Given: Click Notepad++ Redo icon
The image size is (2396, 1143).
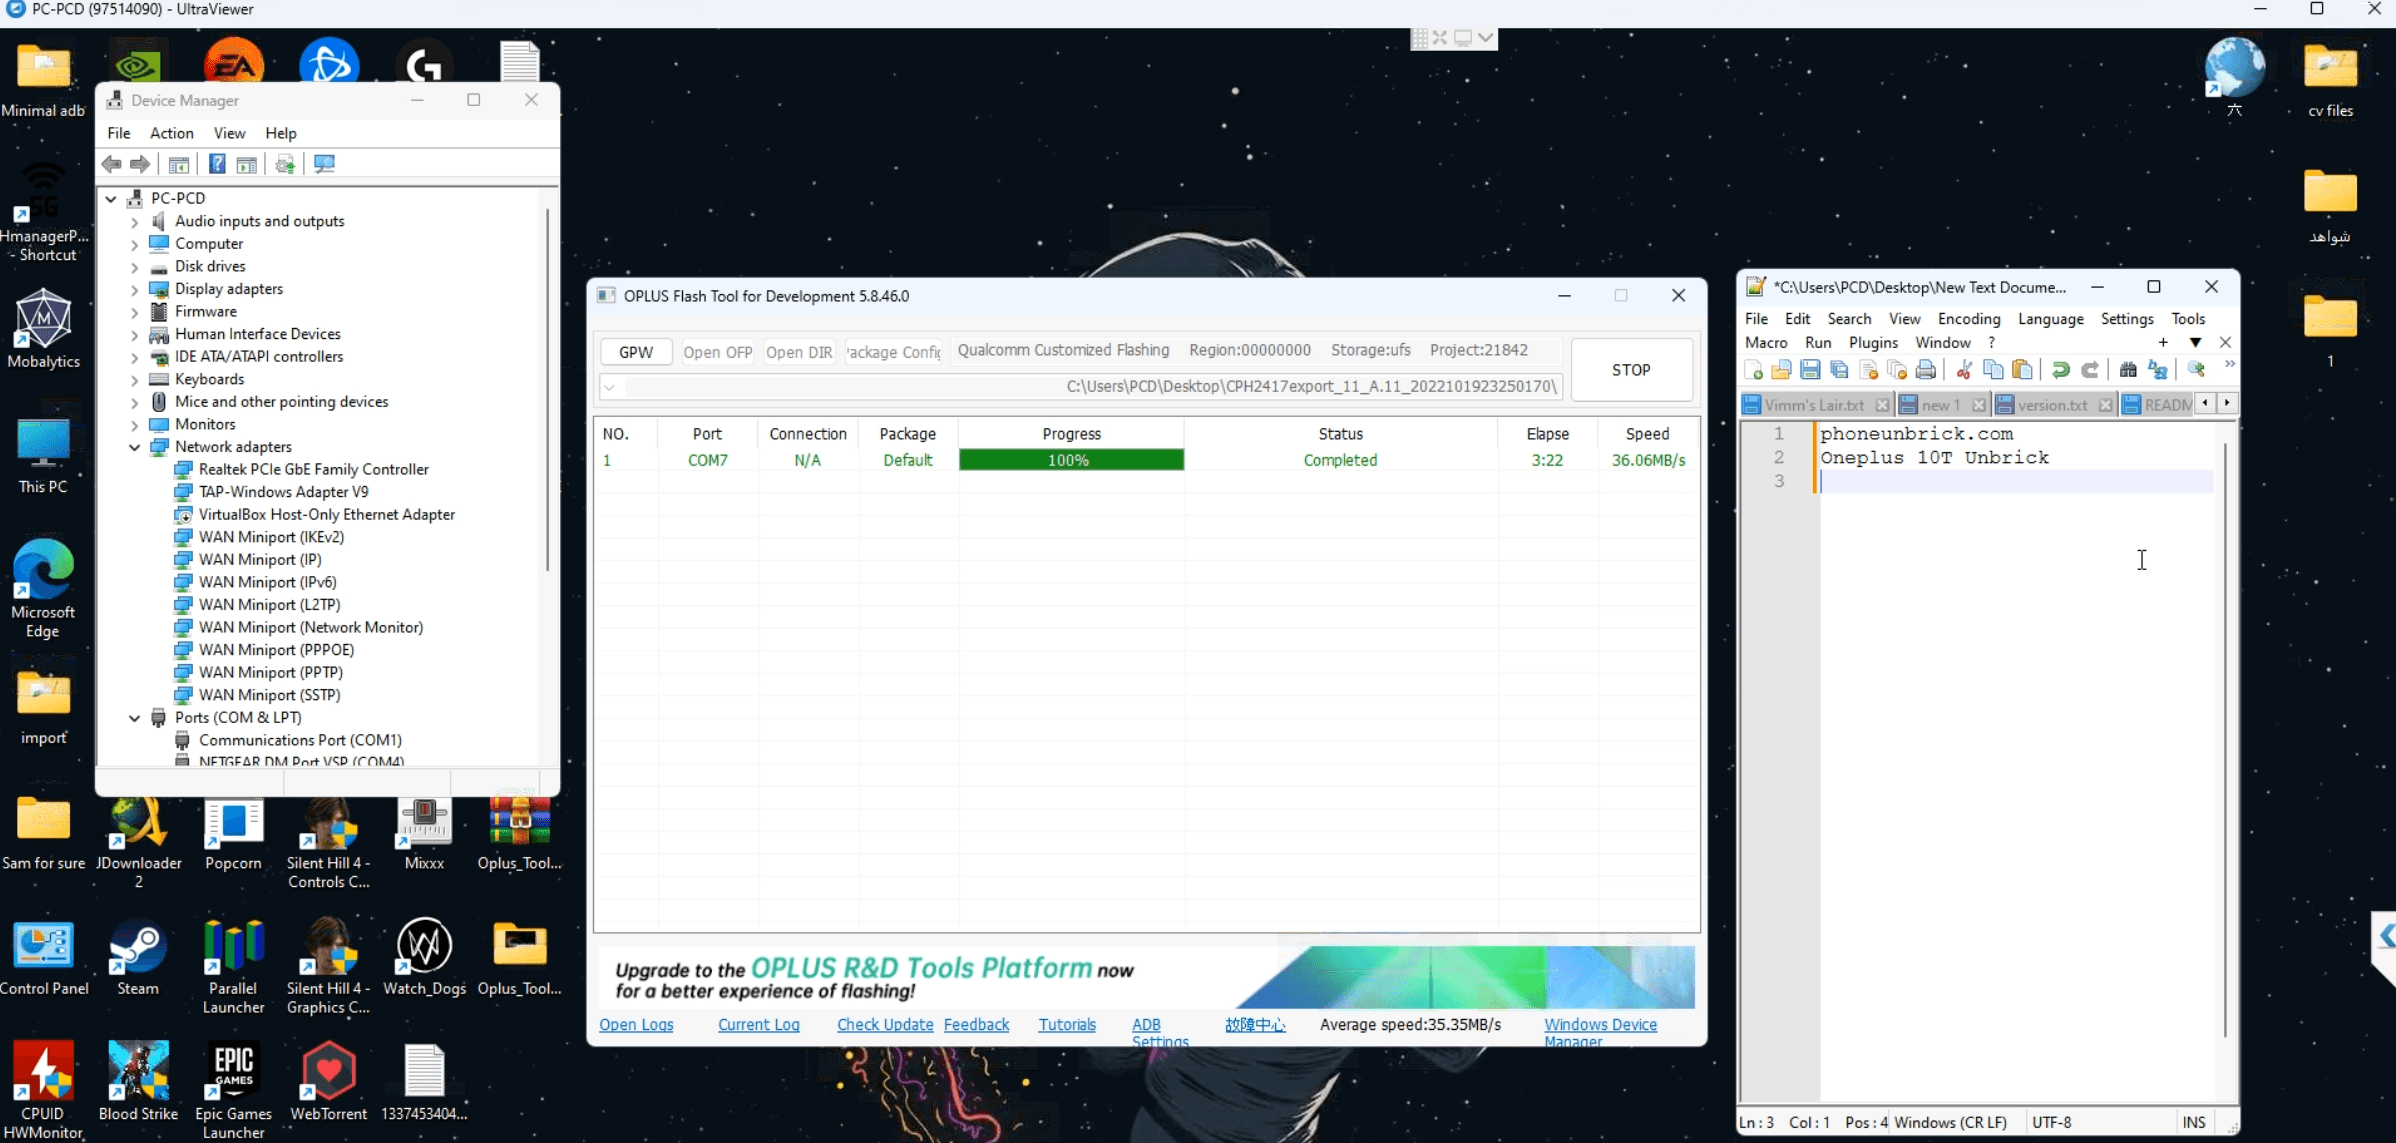Looking at the screenshot, I should 2089,370.
